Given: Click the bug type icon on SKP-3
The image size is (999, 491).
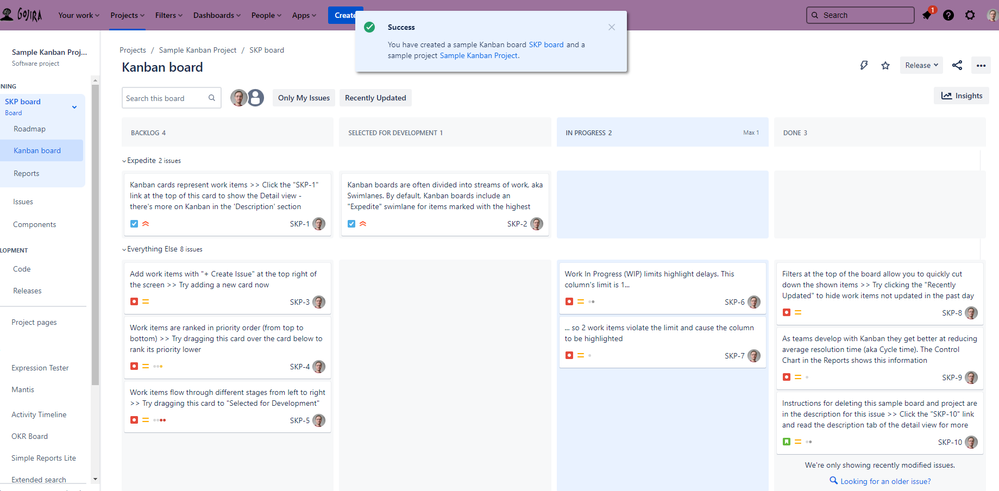Looking at the screenshot, I should point(134,302).
